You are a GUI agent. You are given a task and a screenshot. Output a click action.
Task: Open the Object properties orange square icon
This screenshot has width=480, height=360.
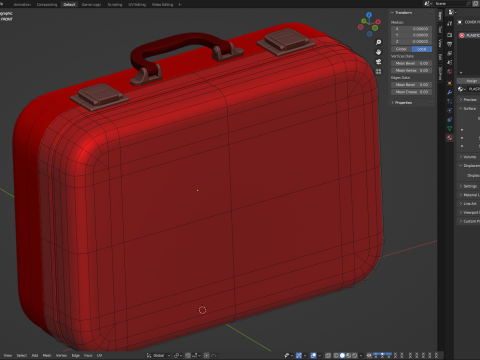(x=449, y=83)
